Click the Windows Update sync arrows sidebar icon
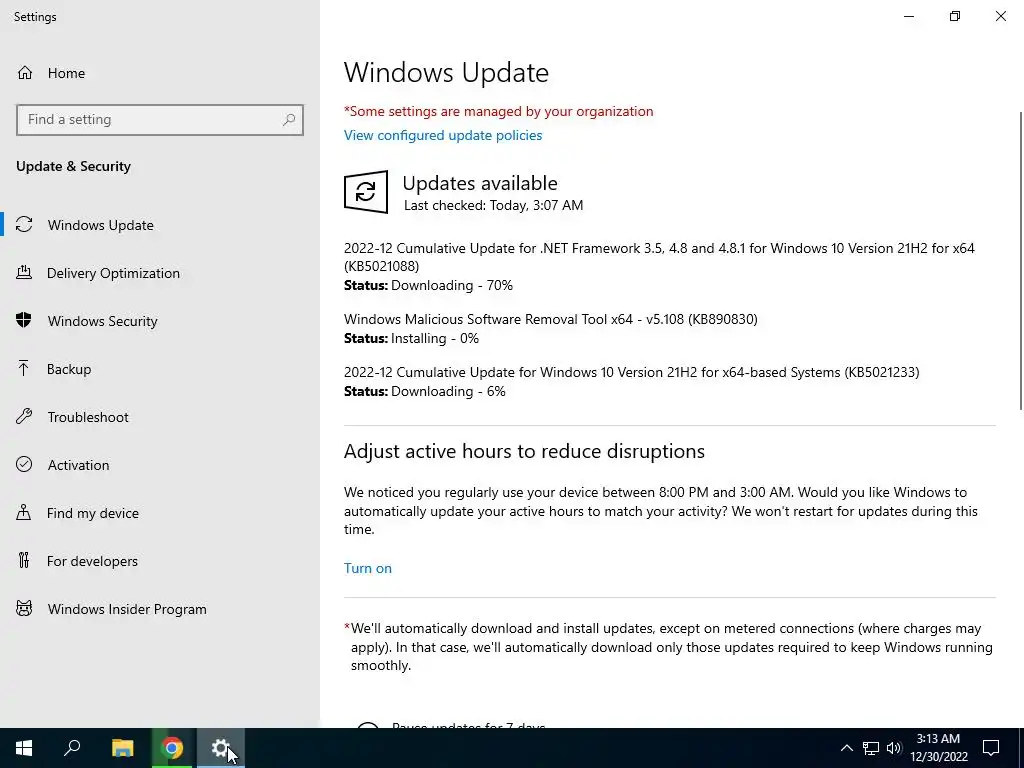 tap(24, 225)
